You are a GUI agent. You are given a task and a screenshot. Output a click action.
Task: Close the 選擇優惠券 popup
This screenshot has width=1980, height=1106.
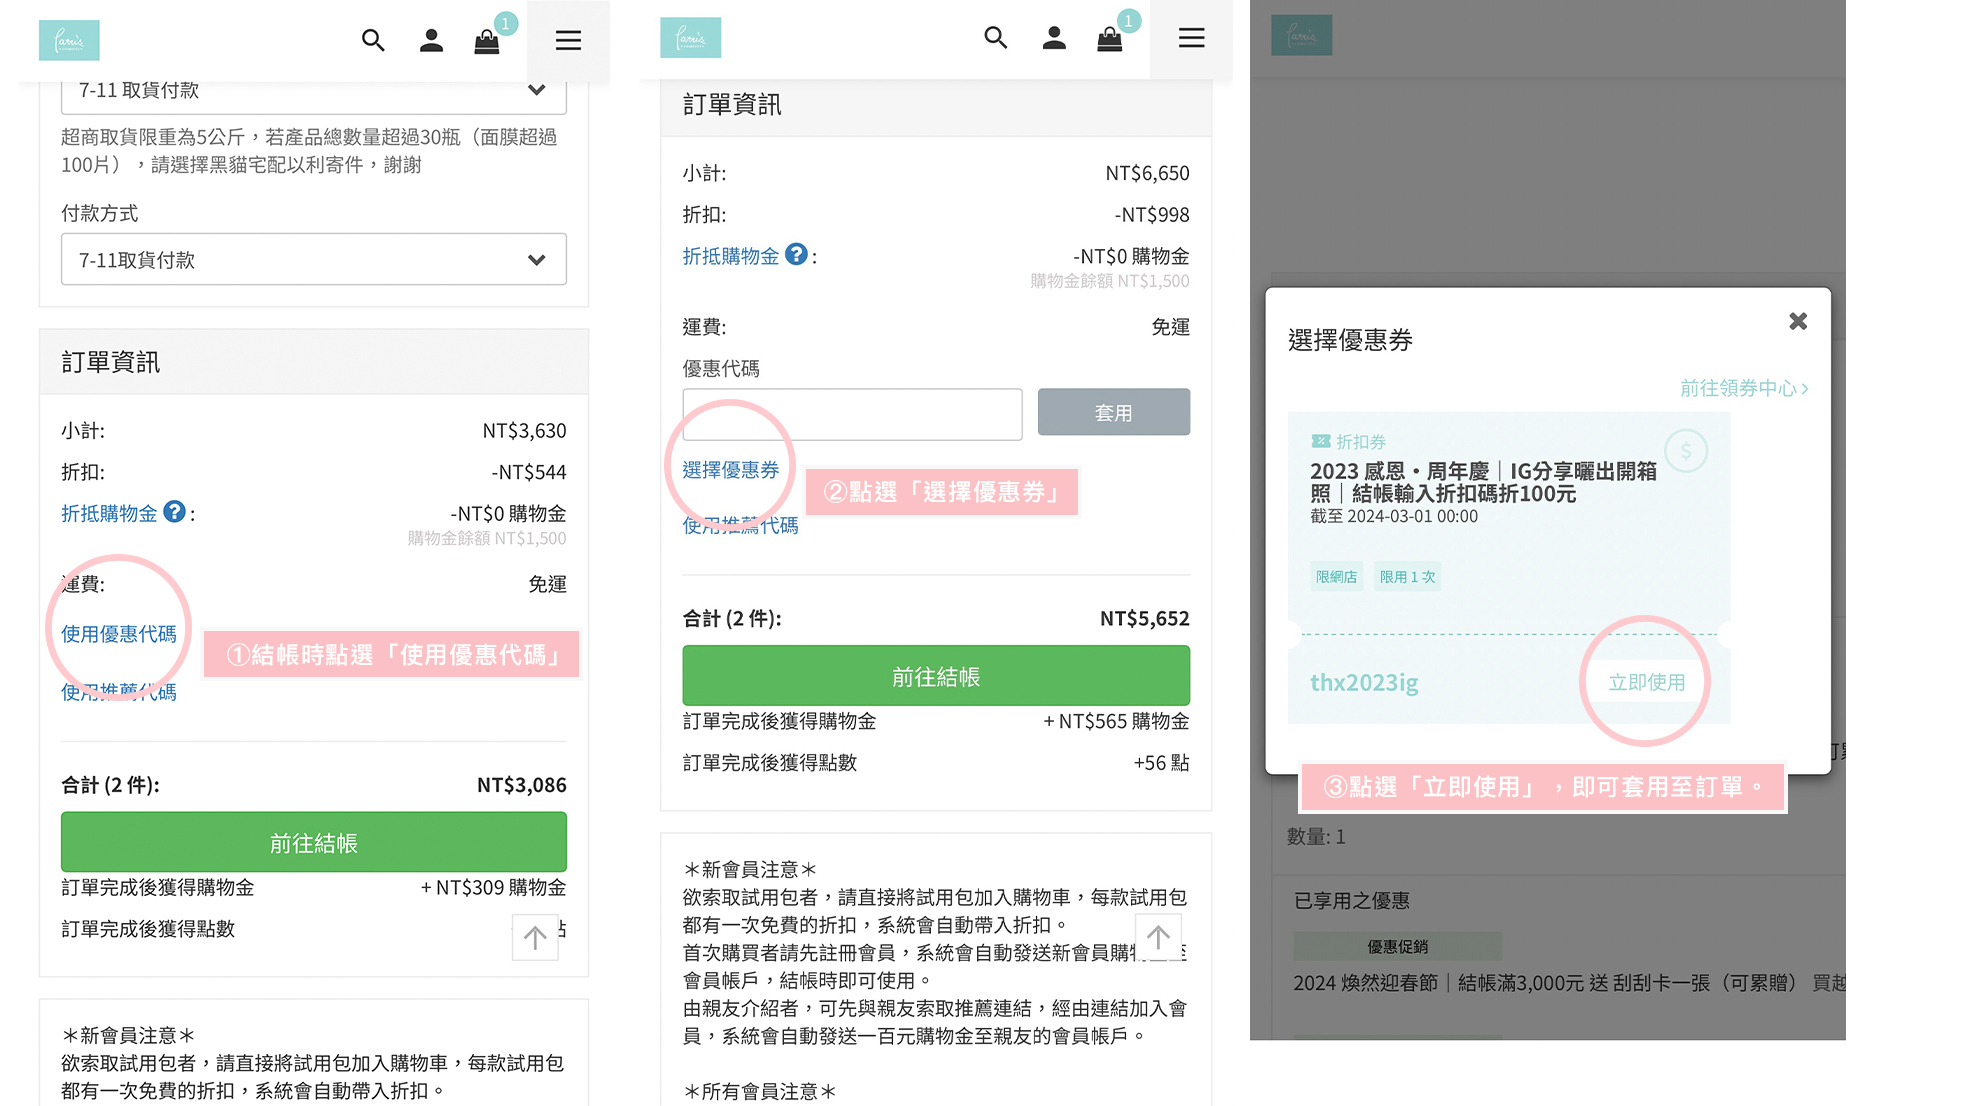(1798, 321)
